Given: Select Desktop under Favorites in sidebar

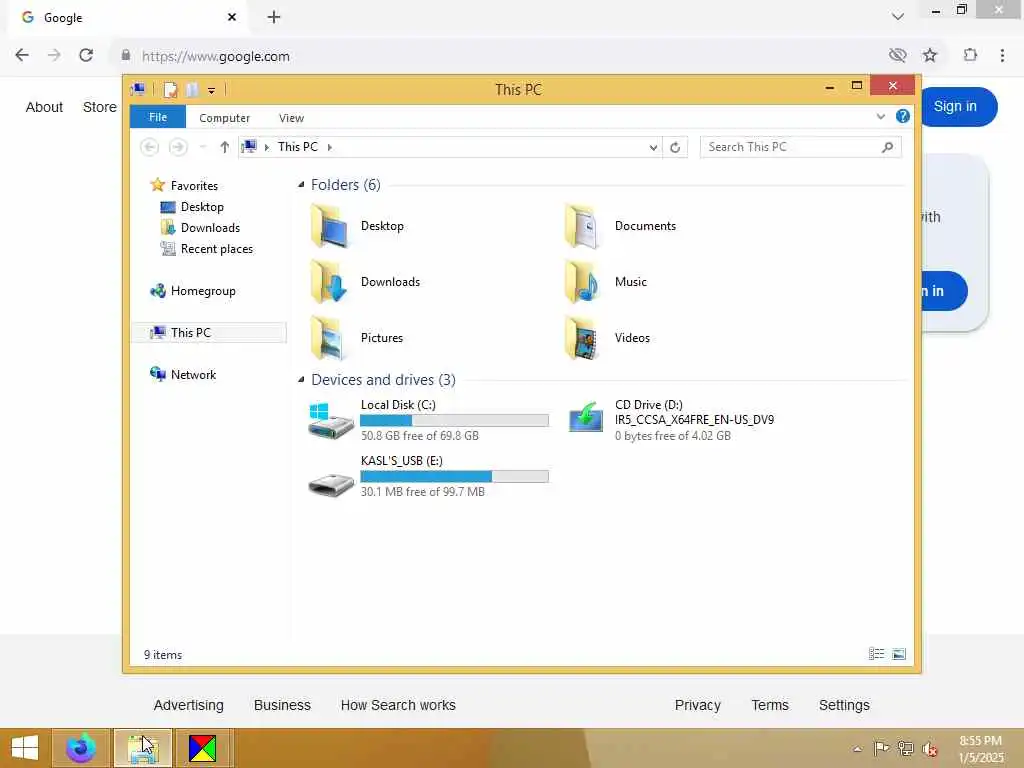Looking at the screenshot, I should (x=202, y=207).
